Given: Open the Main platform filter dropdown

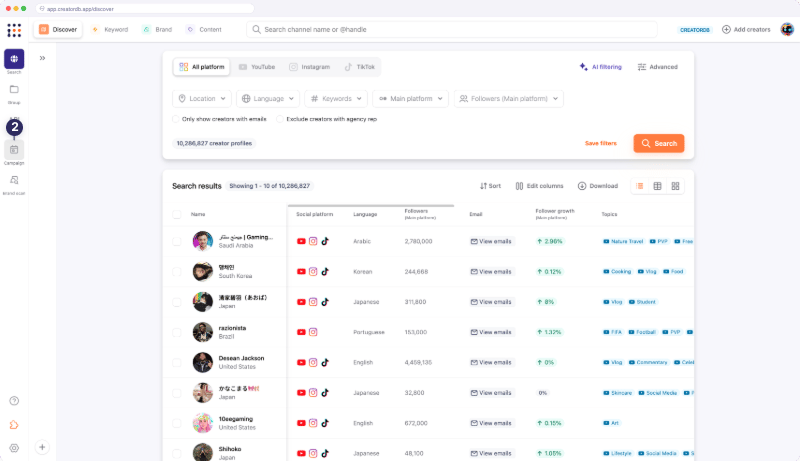Looking at the screenshot, I should [x=411, y=98].
